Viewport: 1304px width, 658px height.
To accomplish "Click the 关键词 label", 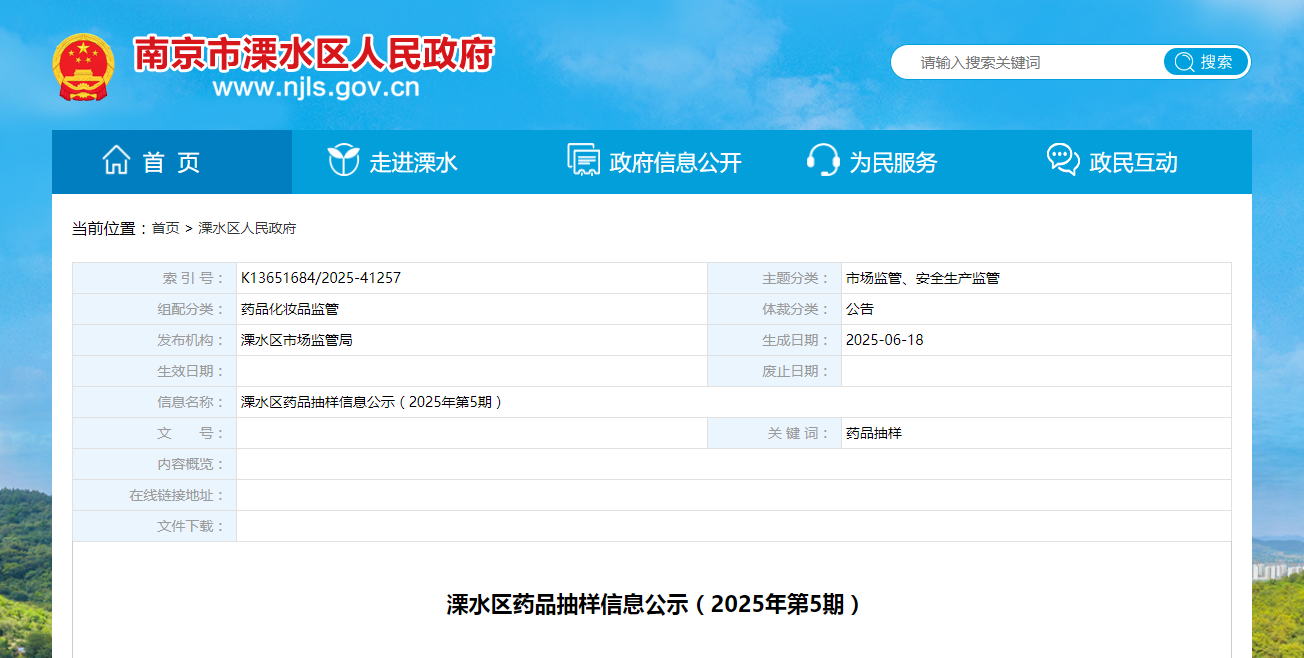I will coord(799,433).
